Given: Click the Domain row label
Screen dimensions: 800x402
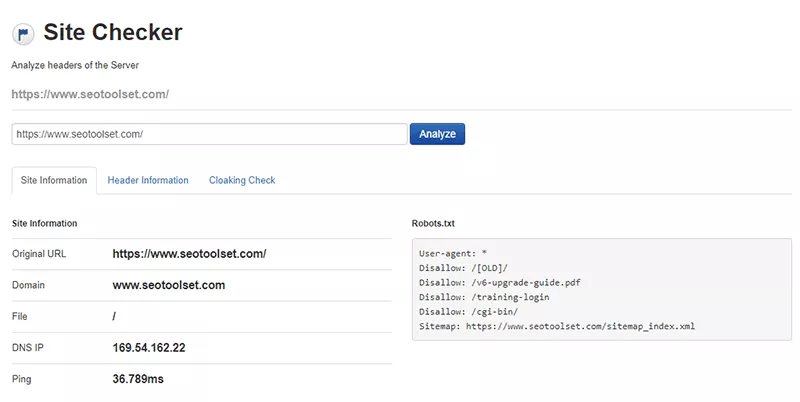Looking at the screenshot, I should pyautogui.click(x=29, y=285).
